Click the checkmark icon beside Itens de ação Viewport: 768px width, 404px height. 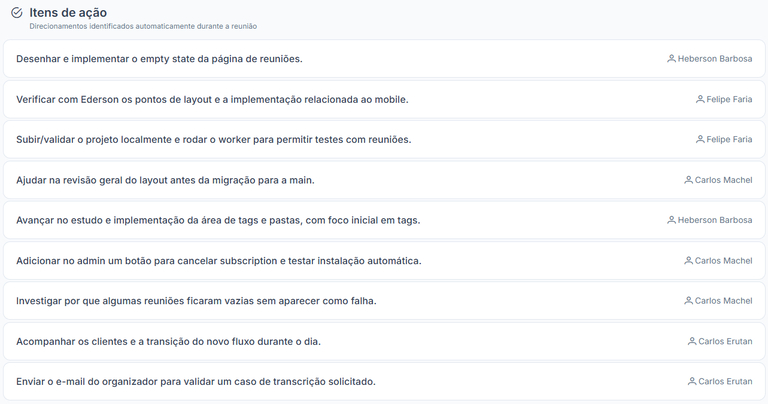(x=17, y=13)
